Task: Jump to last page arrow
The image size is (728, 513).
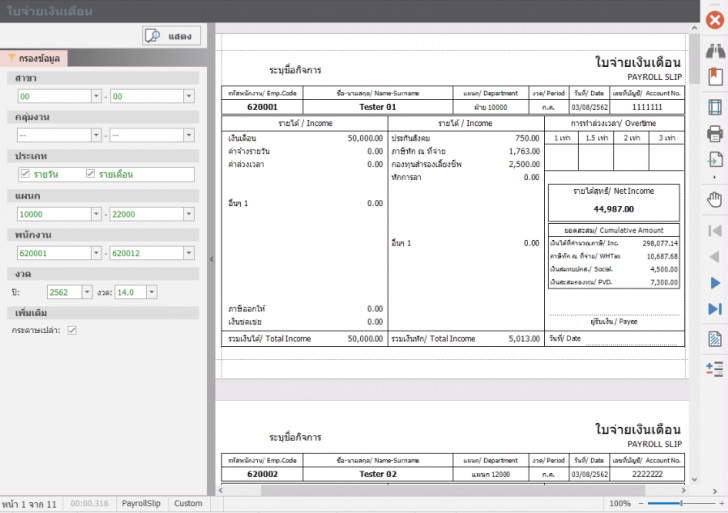Action: pos(714,309)
